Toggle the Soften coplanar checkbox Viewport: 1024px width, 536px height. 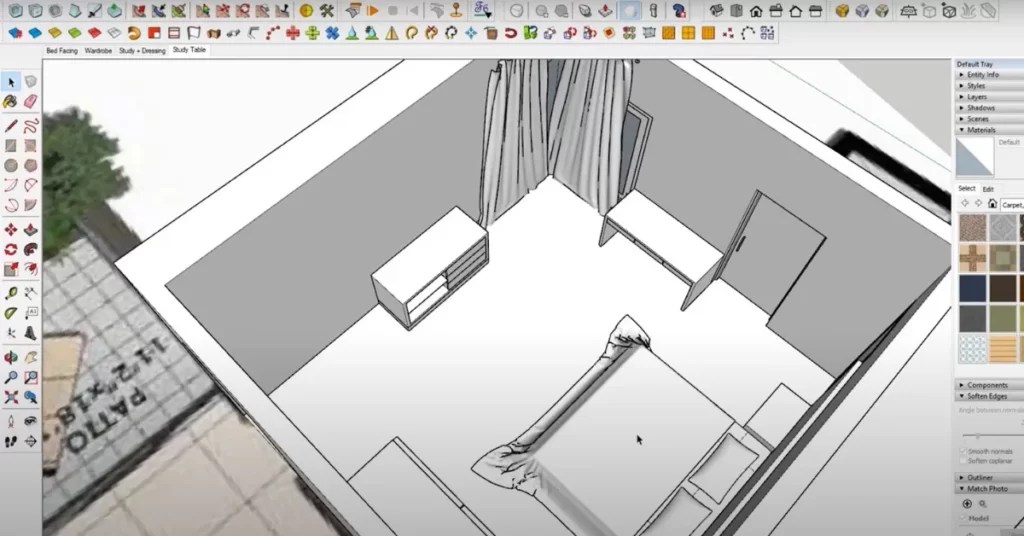(x=963, y=461)
